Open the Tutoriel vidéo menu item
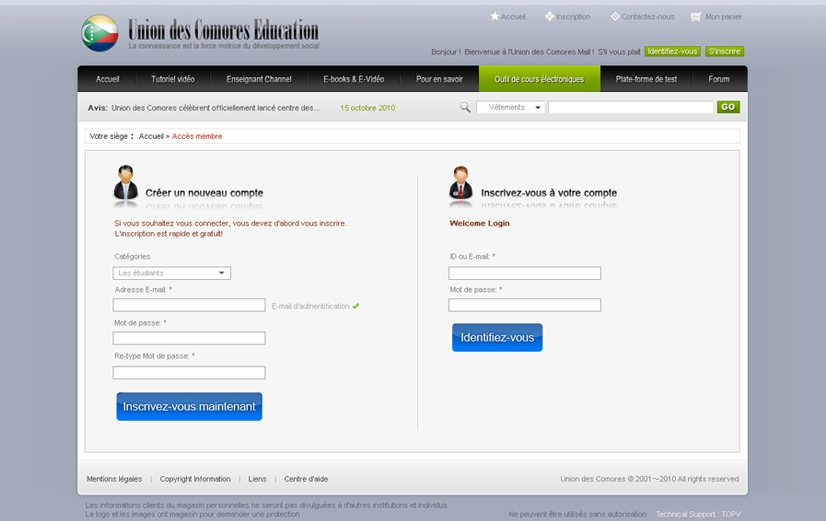The width and height of the screenshot is (826, 521). [x=173, y=79]
